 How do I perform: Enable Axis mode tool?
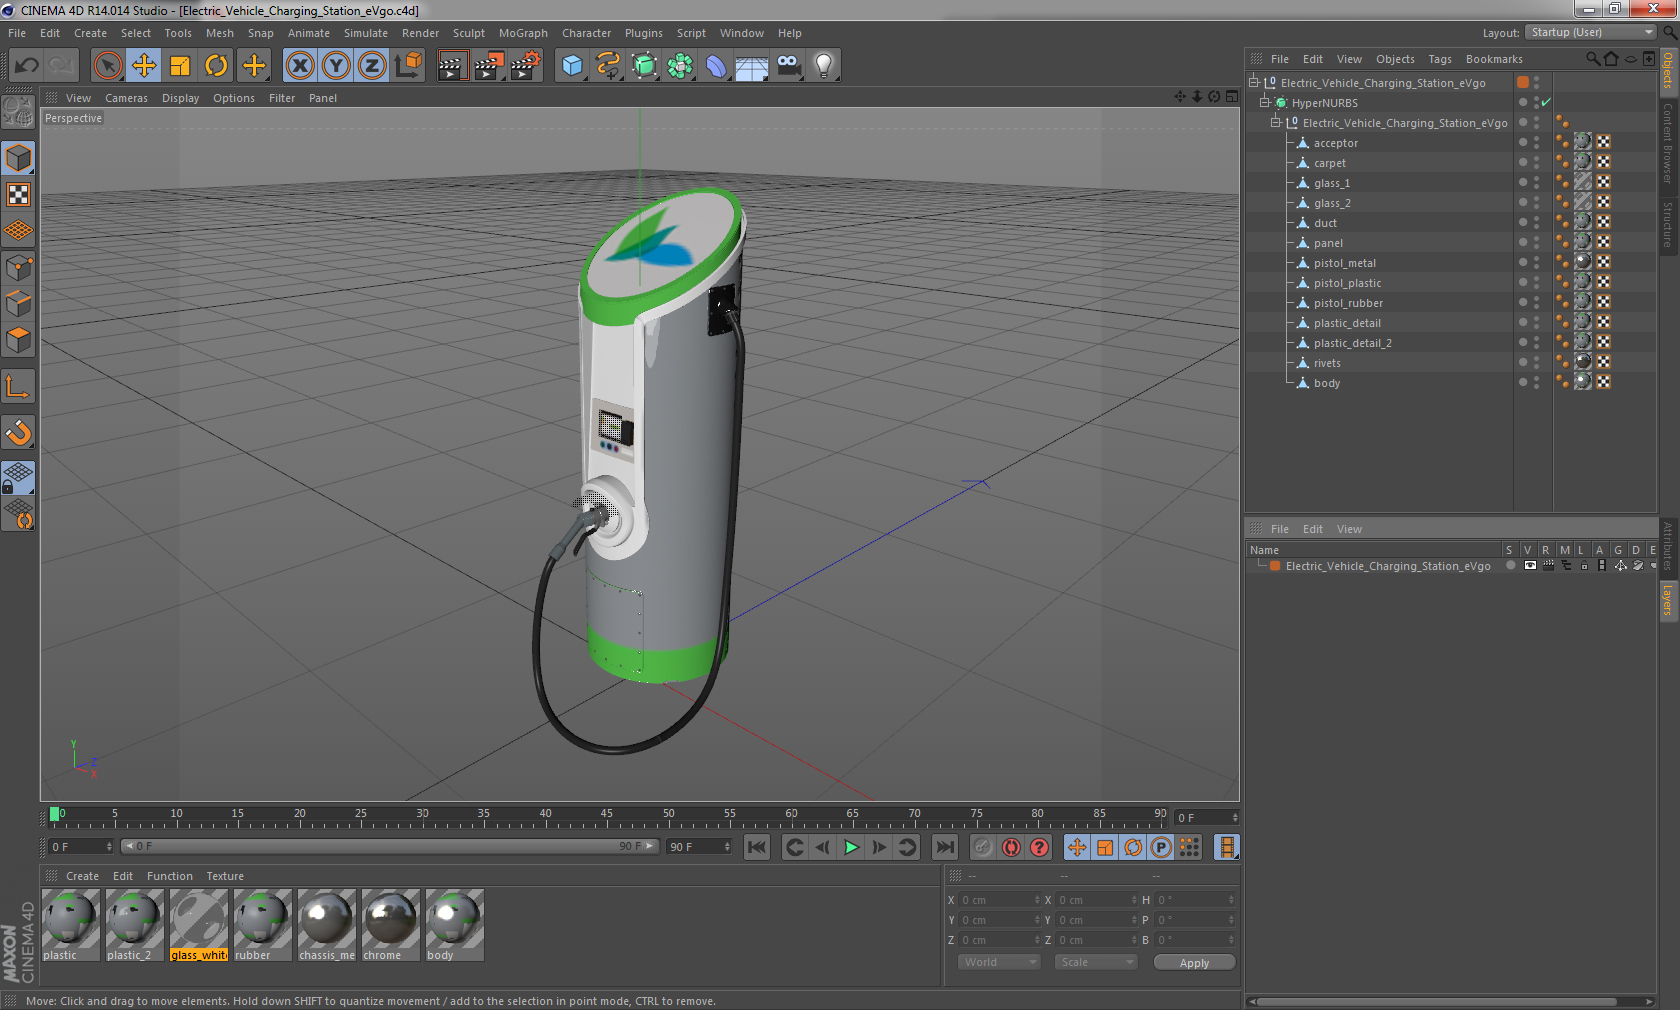click(x=18, y=387)
